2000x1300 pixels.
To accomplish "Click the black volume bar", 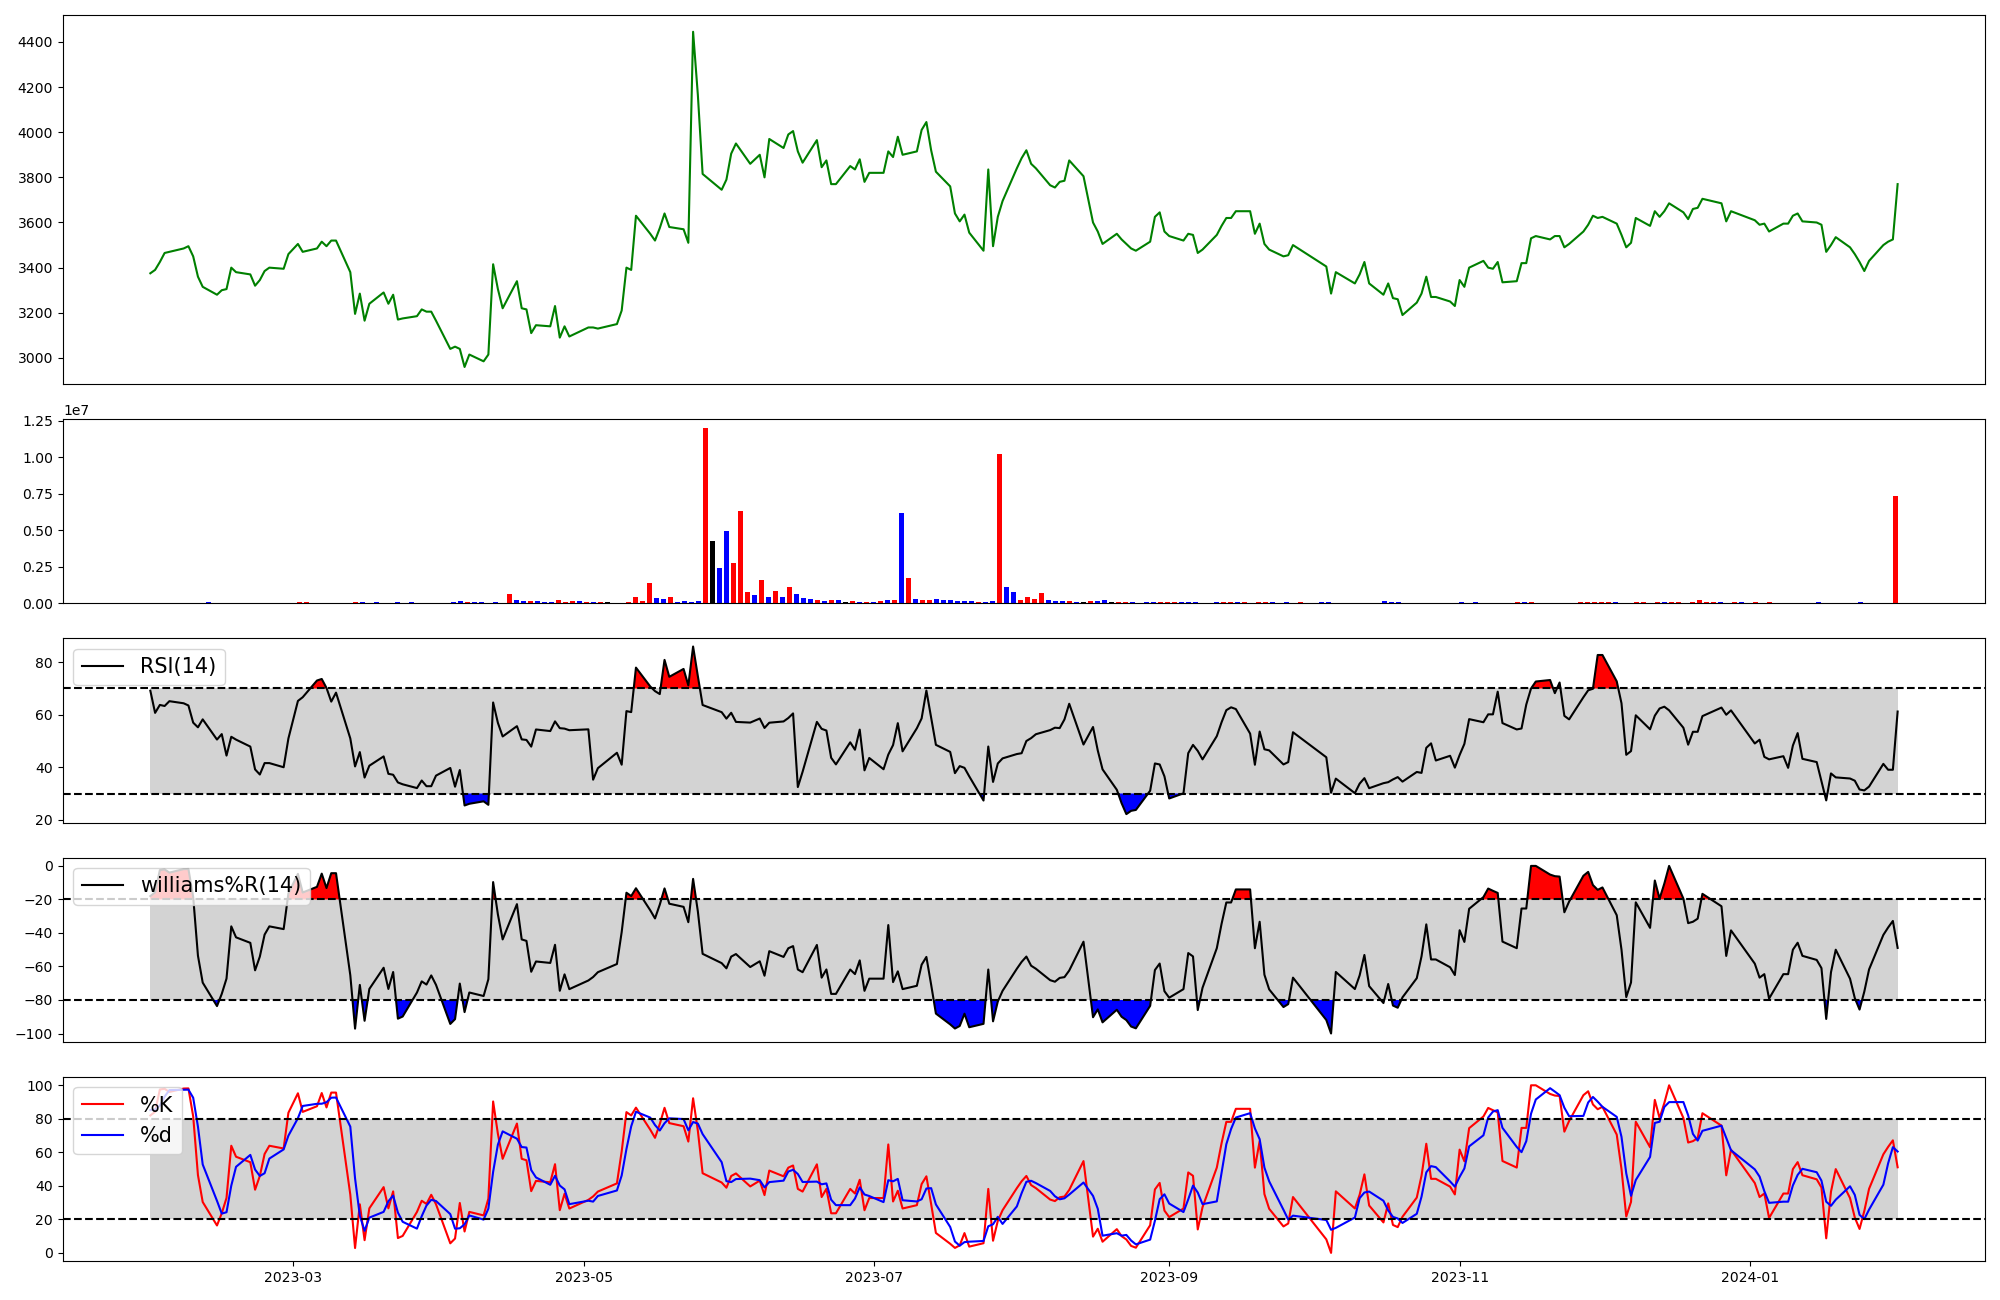I will (712, 572).
